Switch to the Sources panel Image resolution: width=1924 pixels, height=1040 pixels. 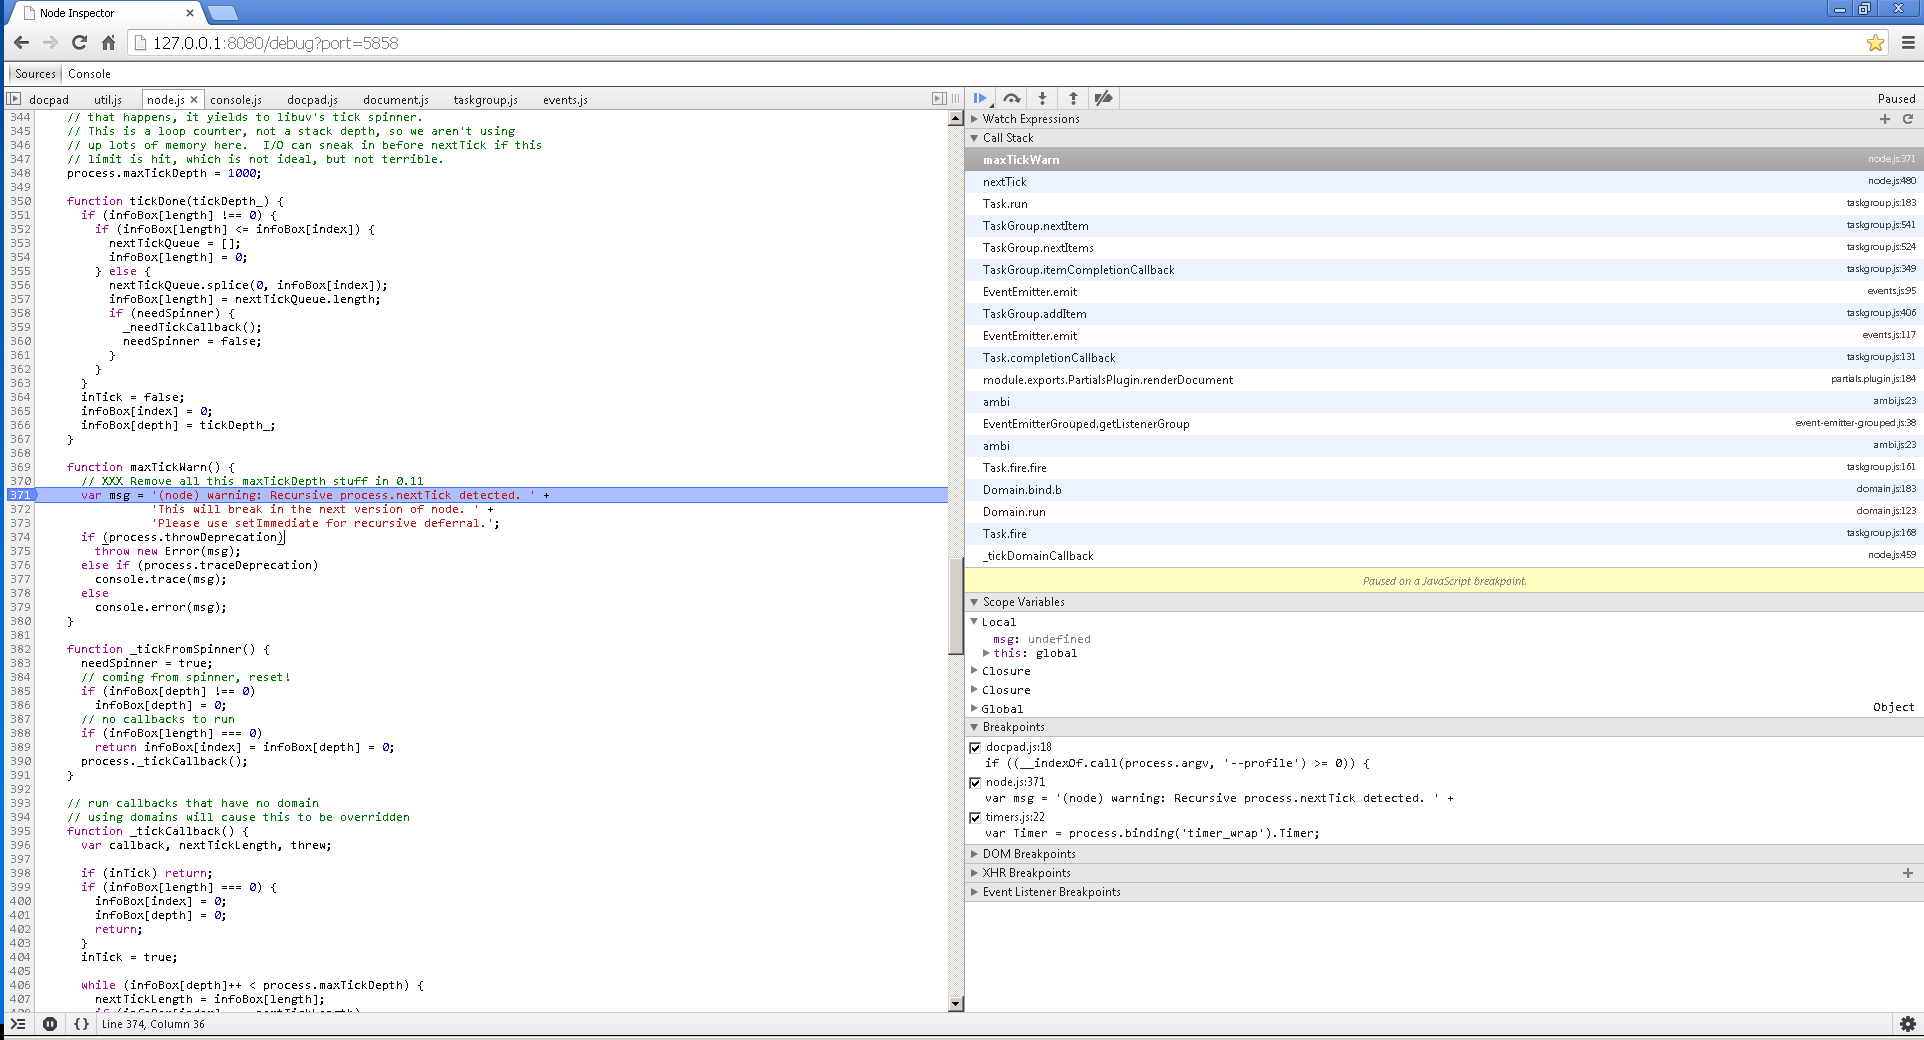pos(35,74)
